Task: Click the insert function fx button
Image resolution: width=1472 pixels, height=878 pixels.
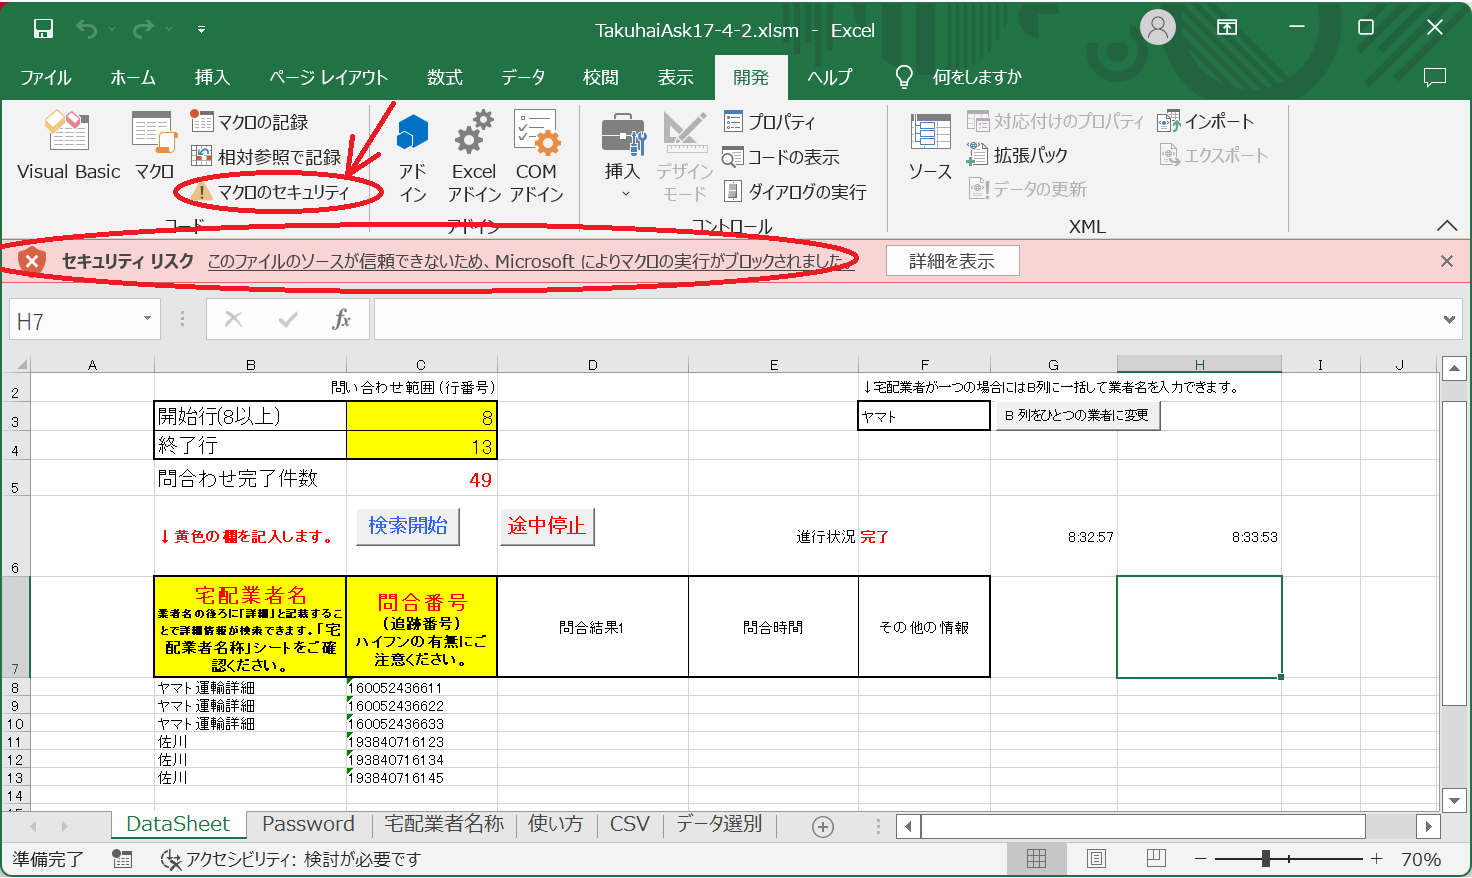Action: tap(342, 319)
